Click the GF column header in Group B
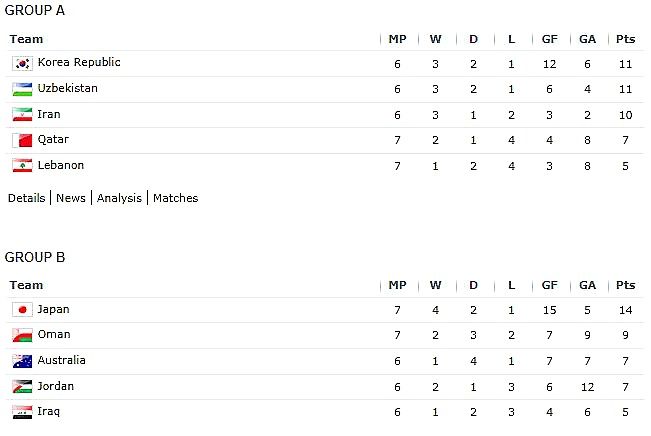This screenshot has width=651, height=436. point(550,285)
